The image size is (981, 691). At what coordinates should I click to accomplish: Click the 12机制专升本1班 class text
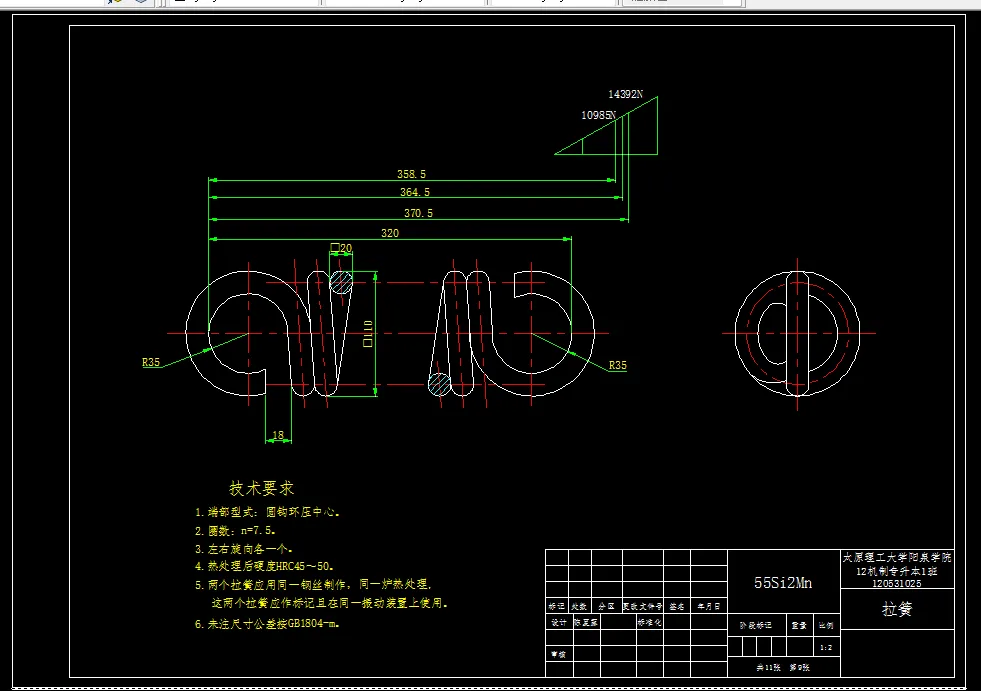[x=897, y=571]
